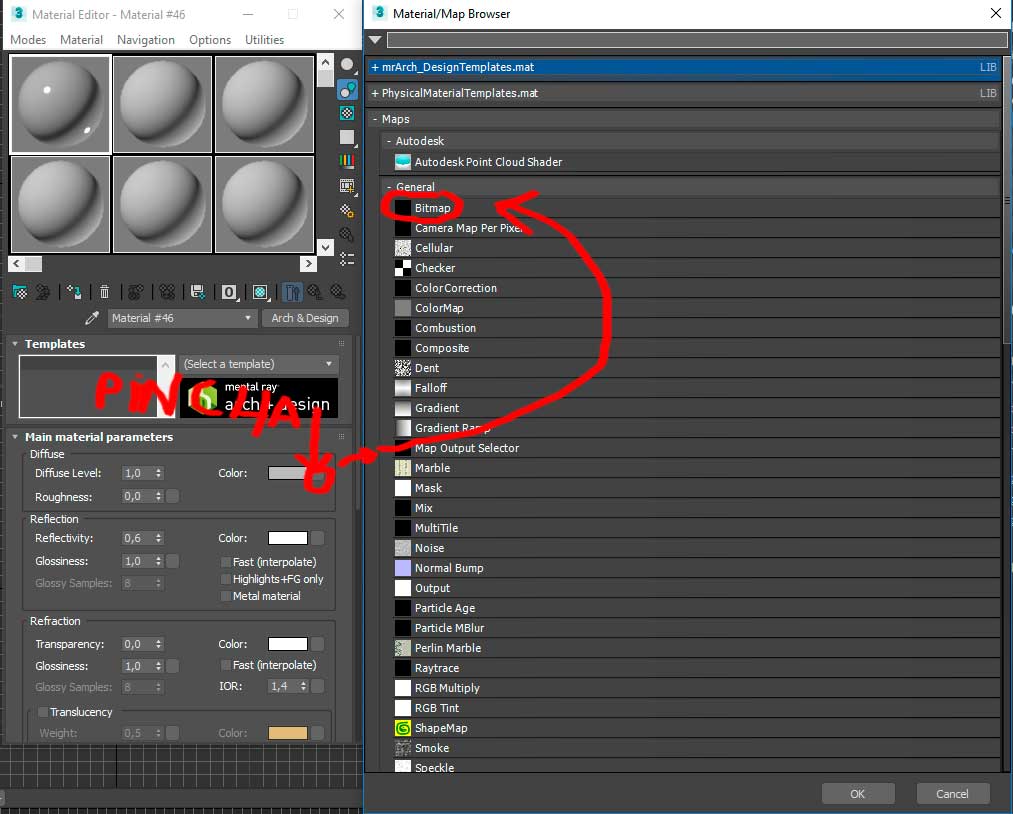The width and height of the screenshot is (1013, 814).
Task: Click the Refraction Color map button
Action: tap(317, 644)
